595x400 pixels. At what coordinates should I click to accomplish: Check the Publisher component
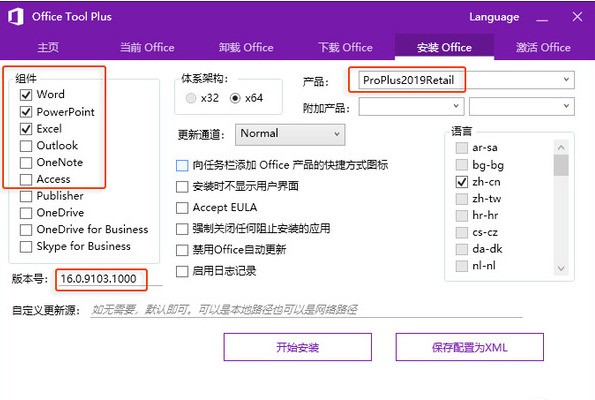tap(26, 196)
